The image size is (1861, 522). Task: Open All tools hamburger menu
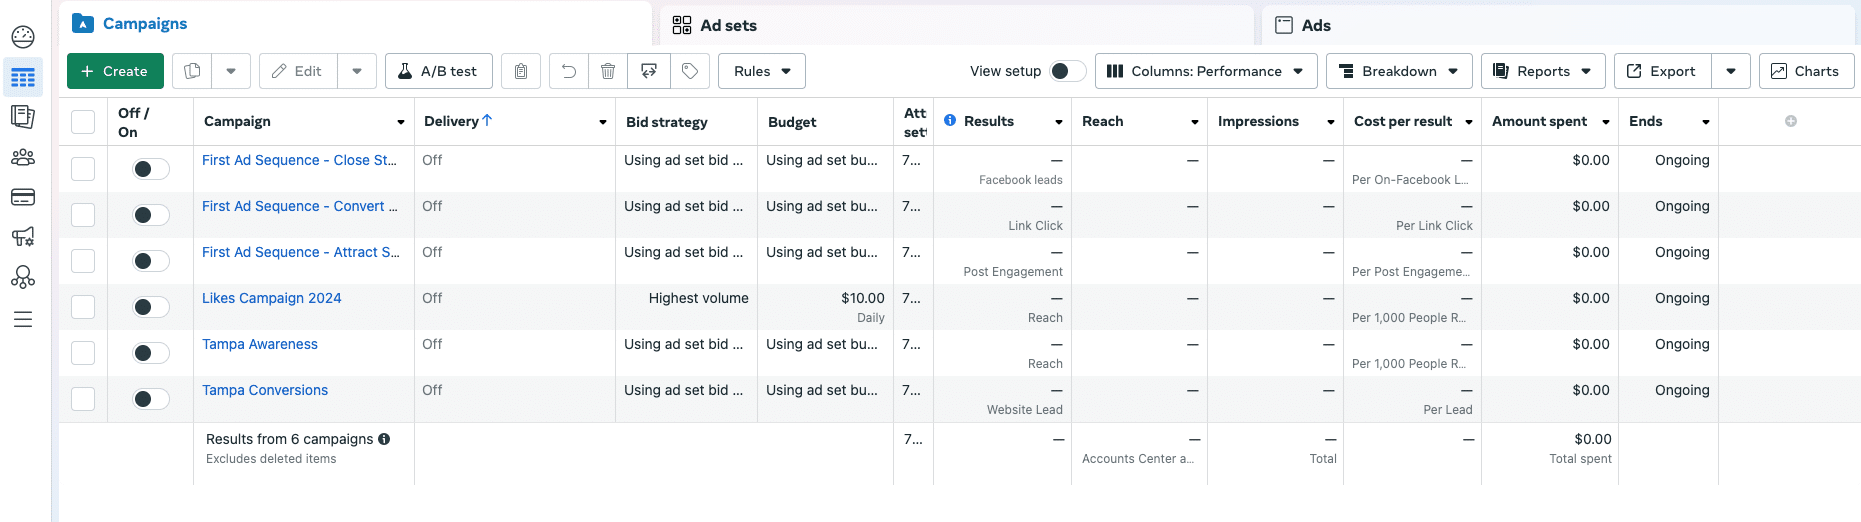pos(23,319)
